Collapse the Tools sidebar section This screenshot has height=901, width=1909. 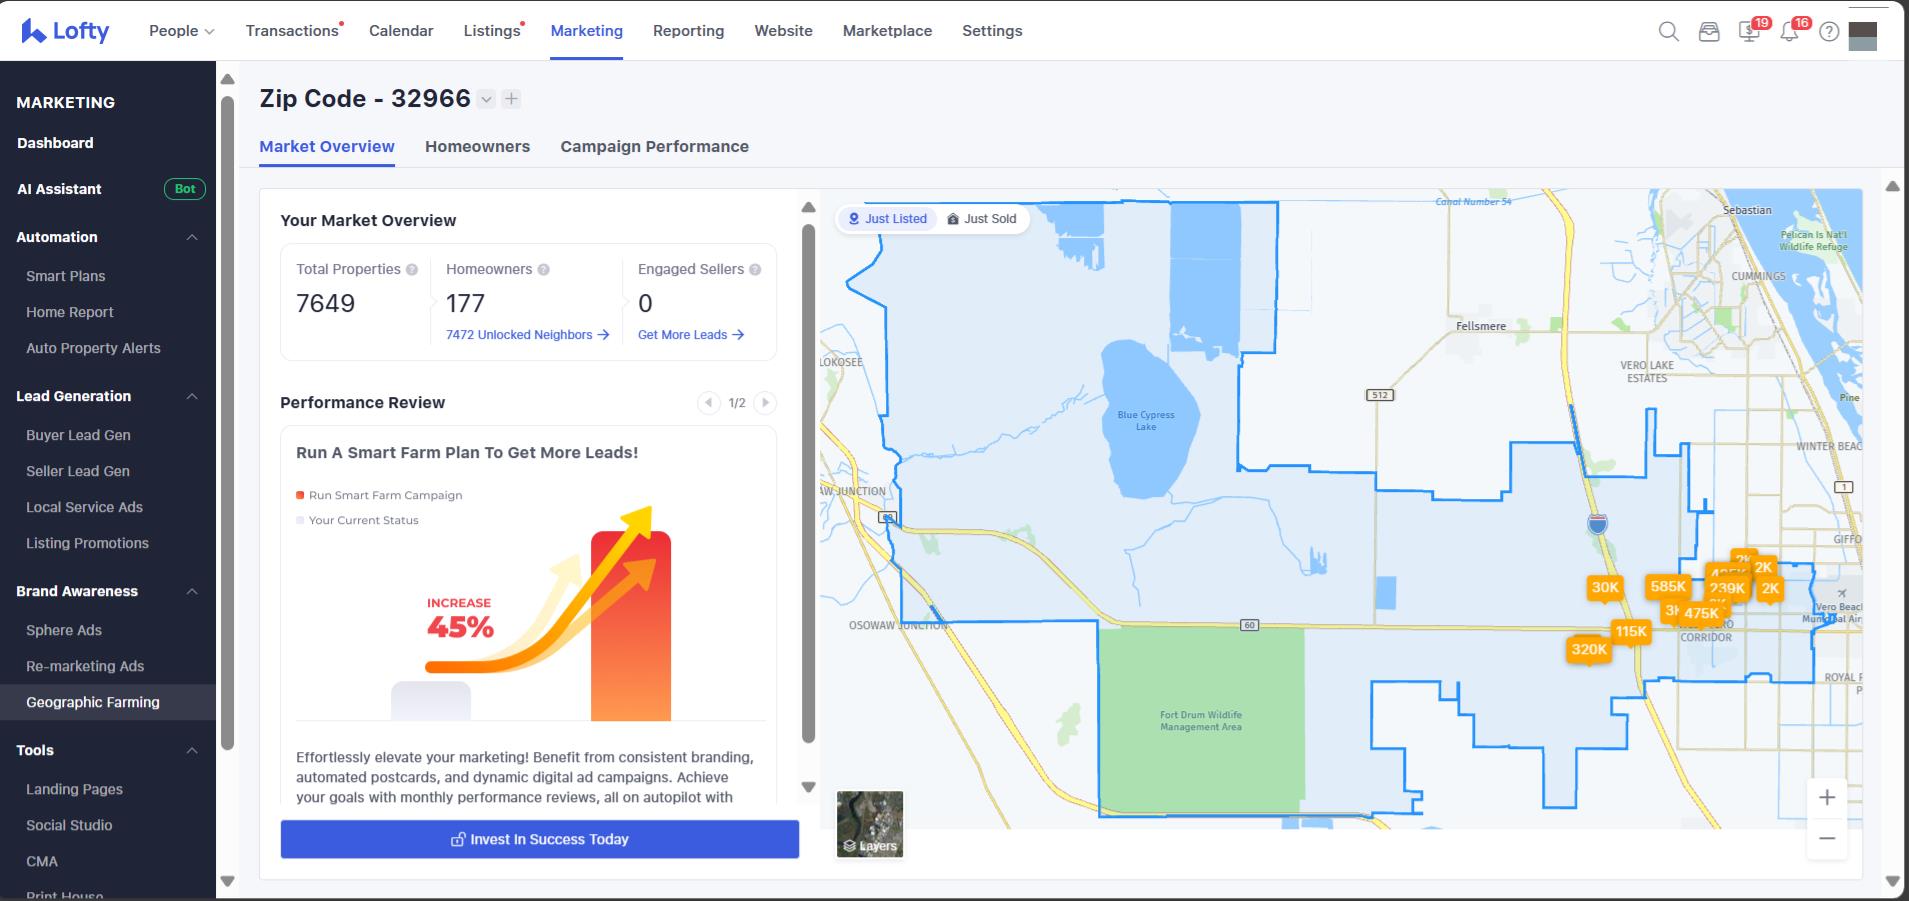pos(192,751)
